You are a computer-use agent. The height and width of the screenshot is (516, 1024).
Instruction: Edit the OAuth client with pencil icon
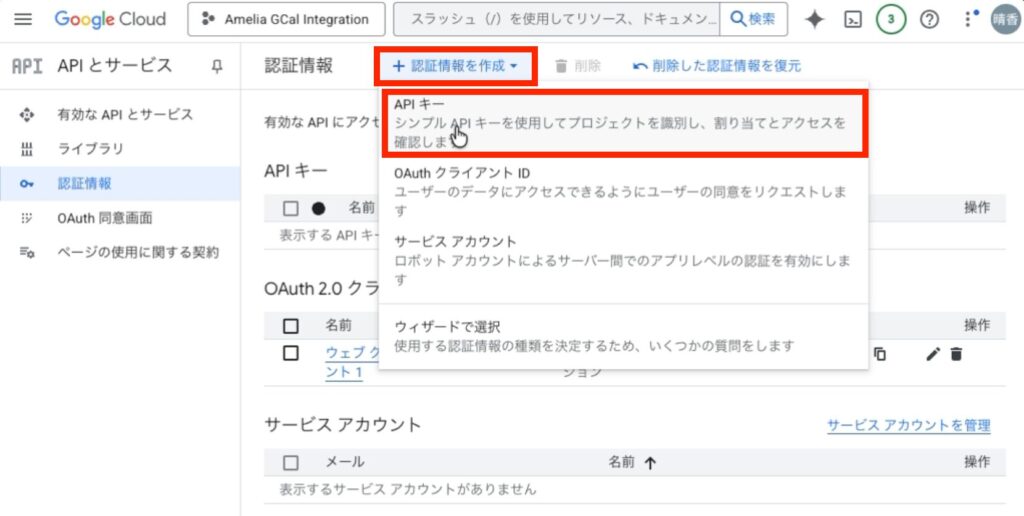tap(933, 354)
